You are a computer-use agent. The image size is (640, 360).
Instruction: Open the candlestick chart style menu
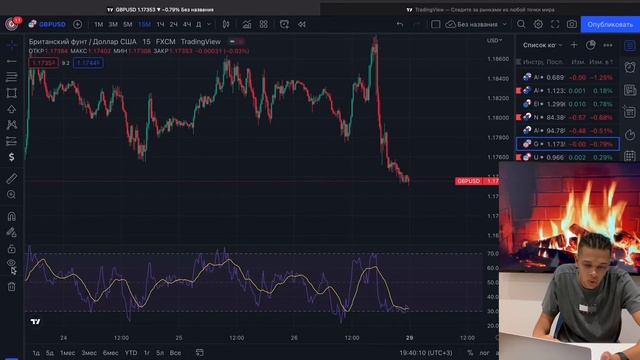tap(226, 24)
